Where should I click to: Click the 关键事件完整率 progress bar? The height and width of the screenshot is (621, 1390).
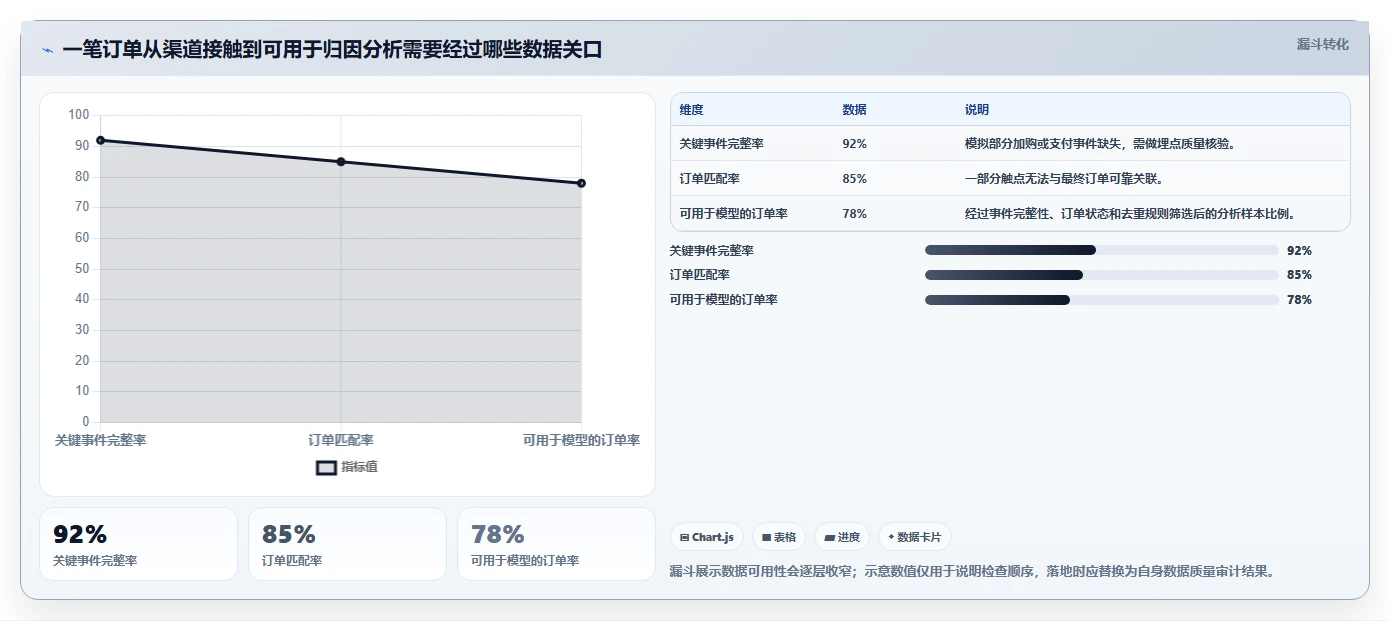[x=1101, y=250]
